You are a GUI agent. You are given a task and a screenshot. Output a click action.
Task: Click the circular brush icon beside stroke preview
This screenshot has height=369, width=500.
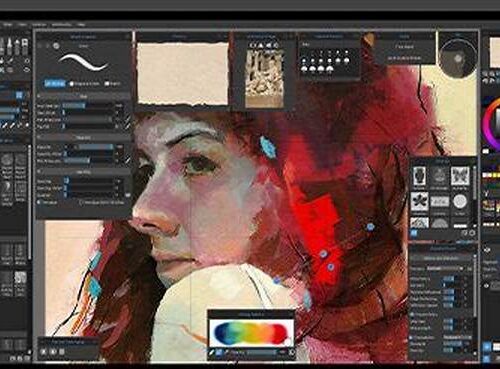pos(56,46)
